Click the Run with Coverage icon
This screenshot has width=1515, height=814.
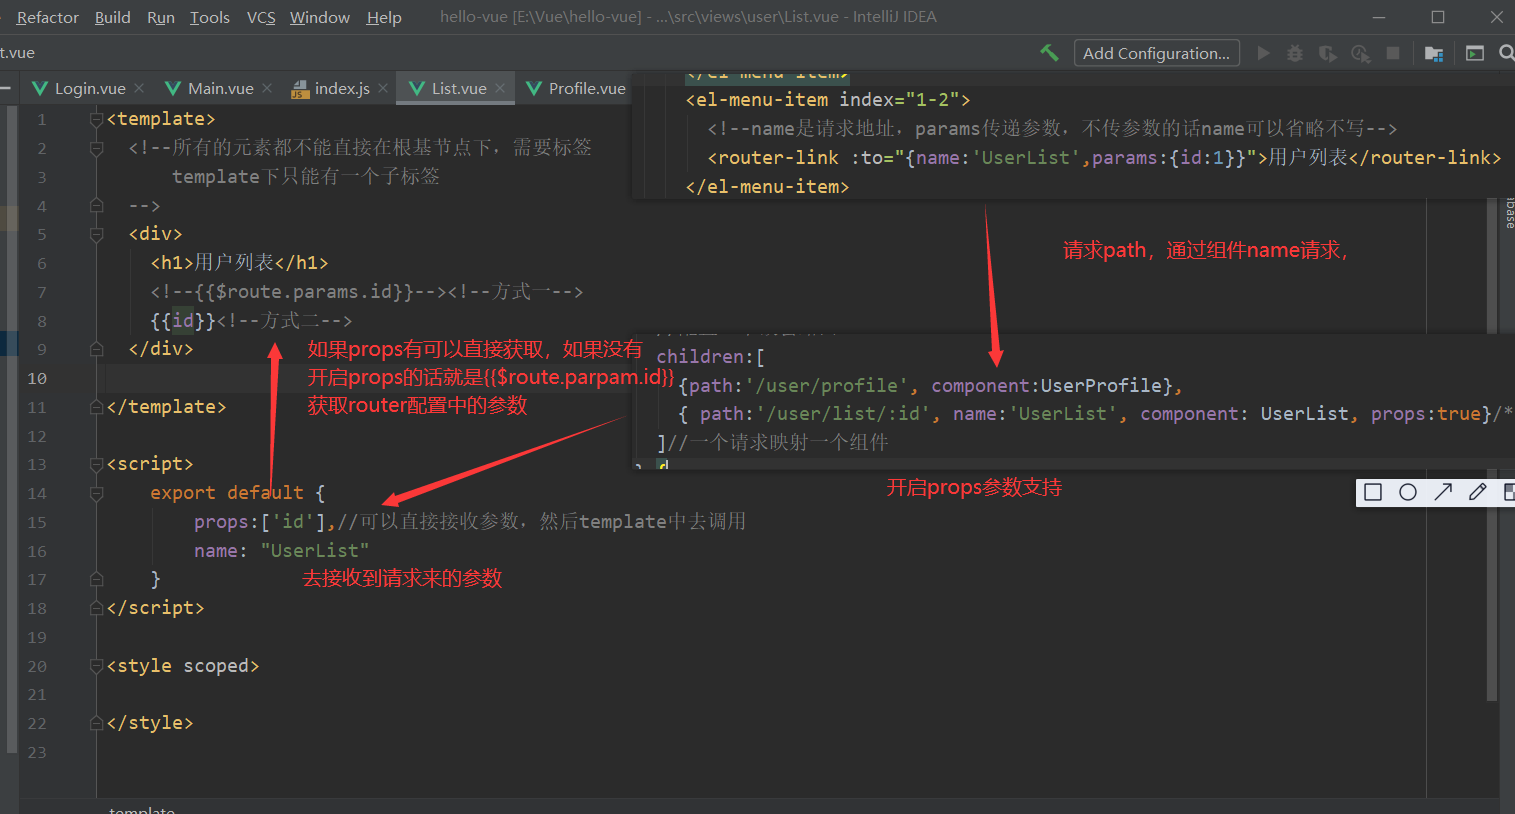pos(1328,53)
